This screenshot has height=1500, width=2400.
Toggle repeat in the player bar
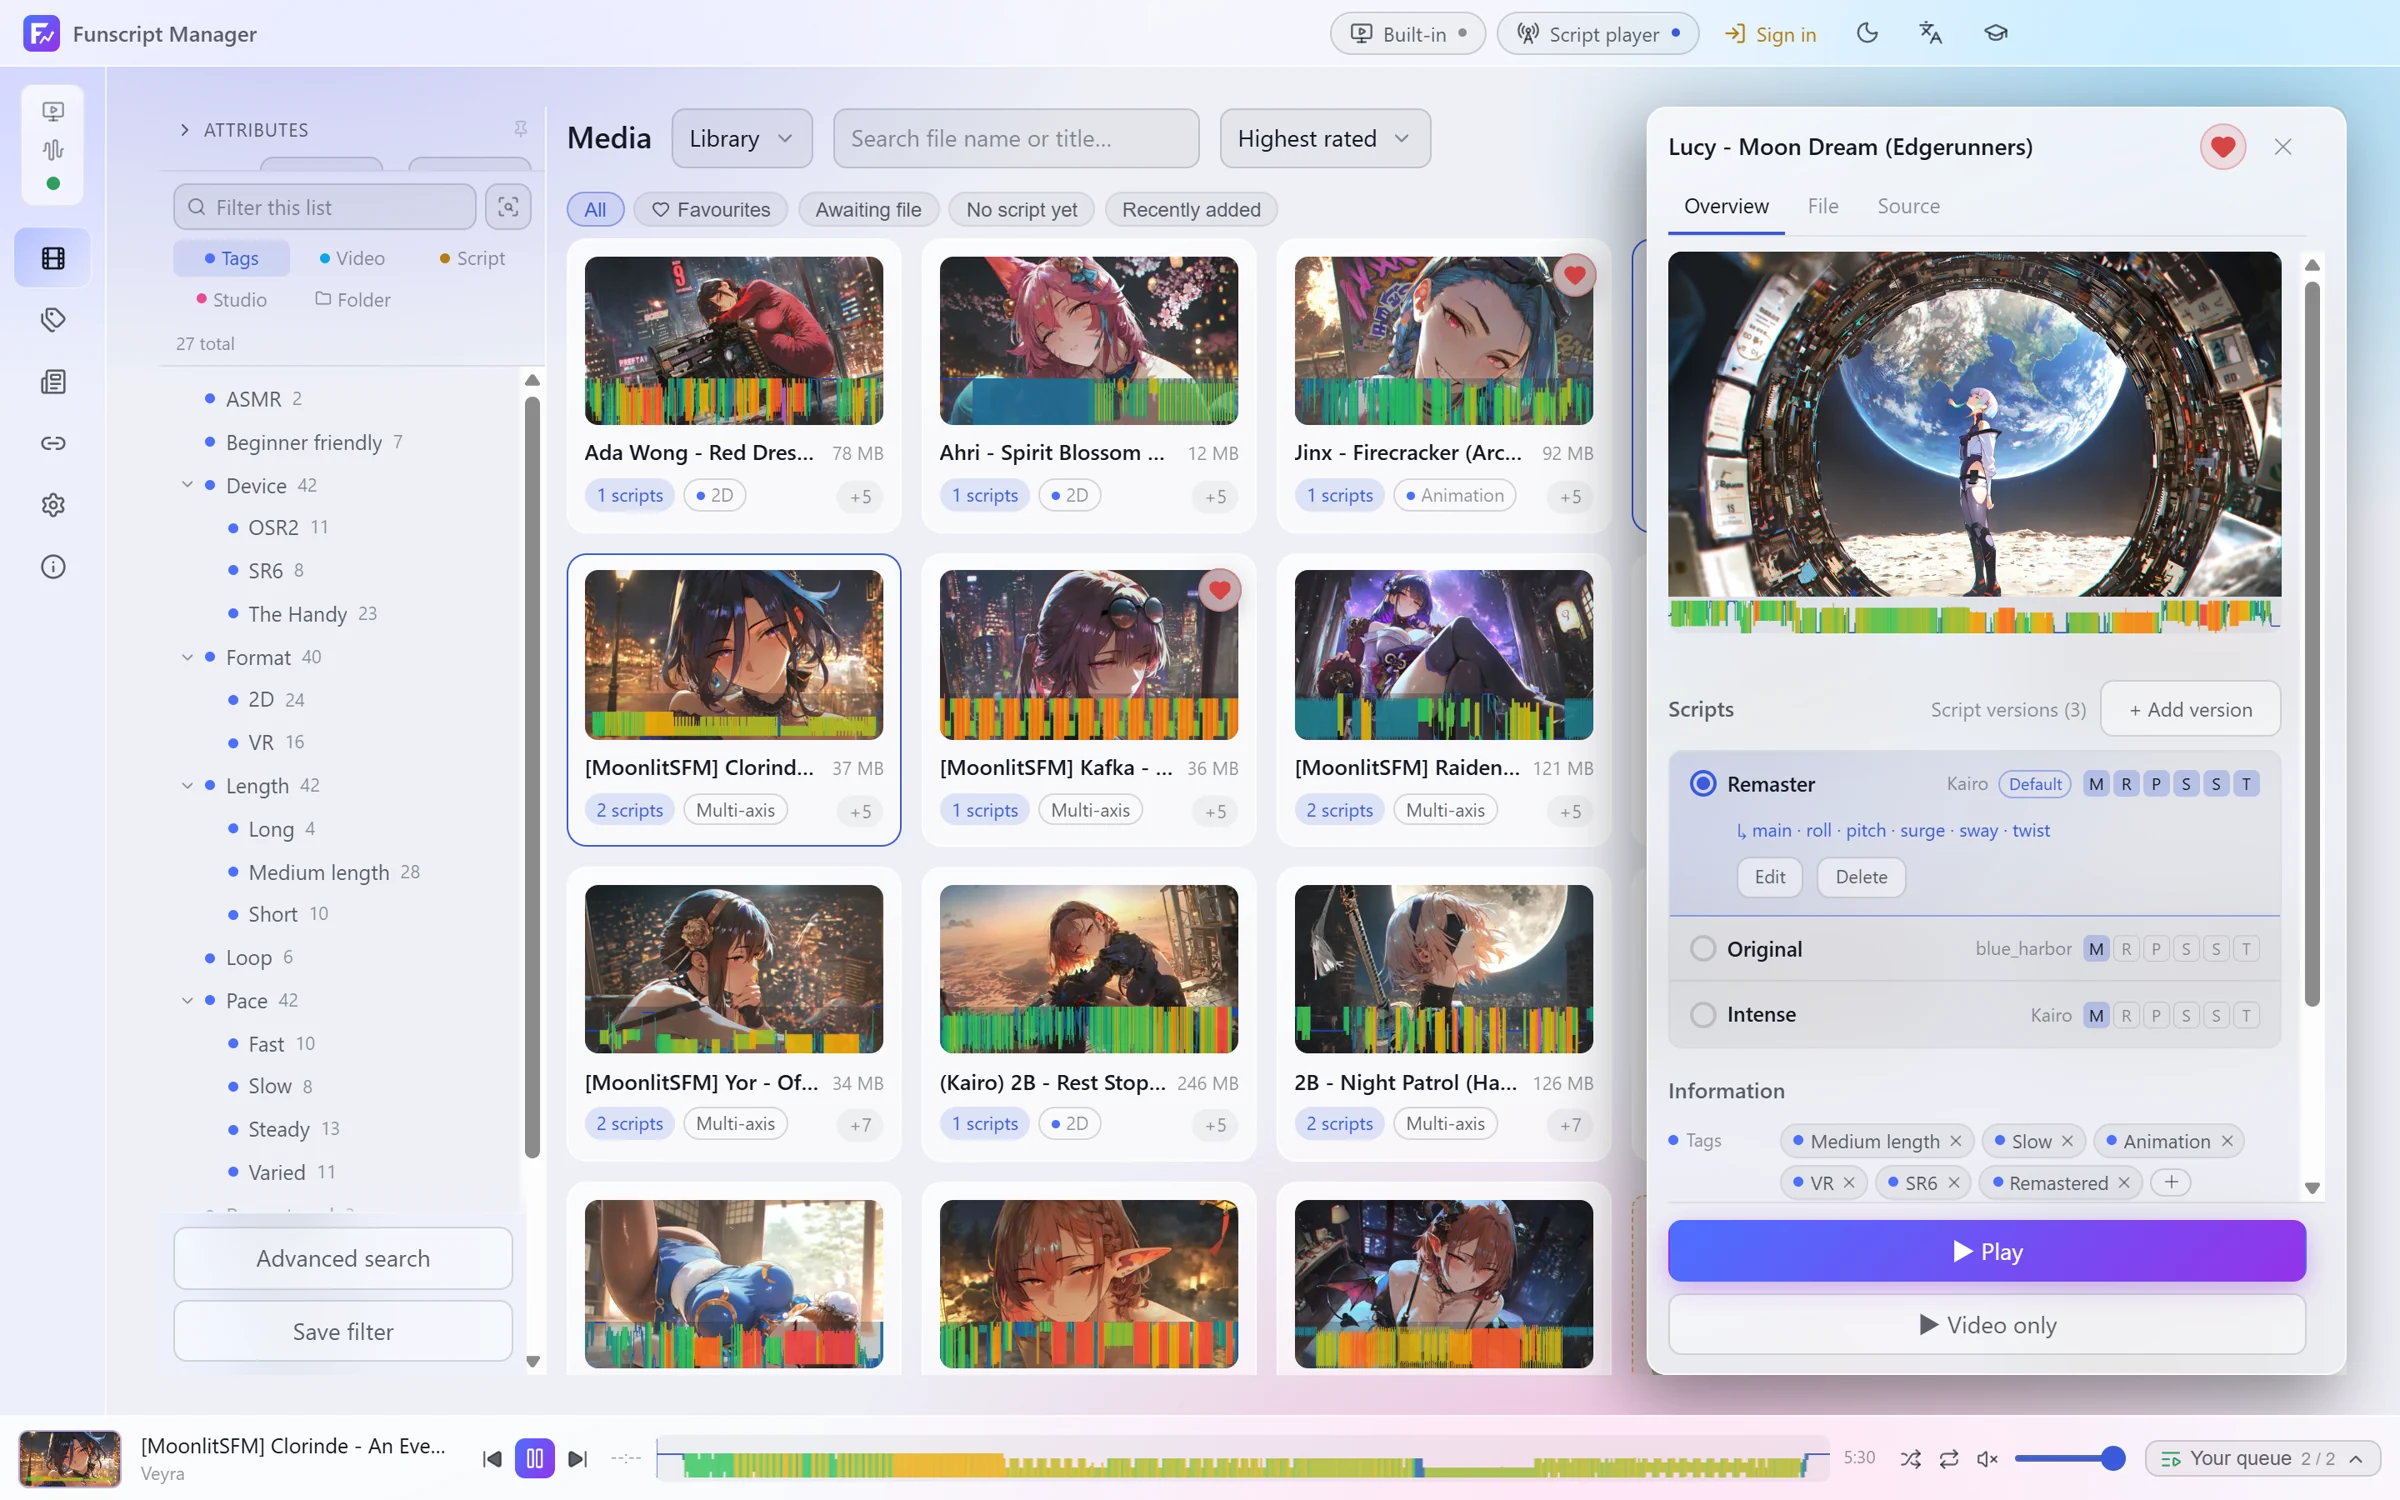(1949, 1459)
